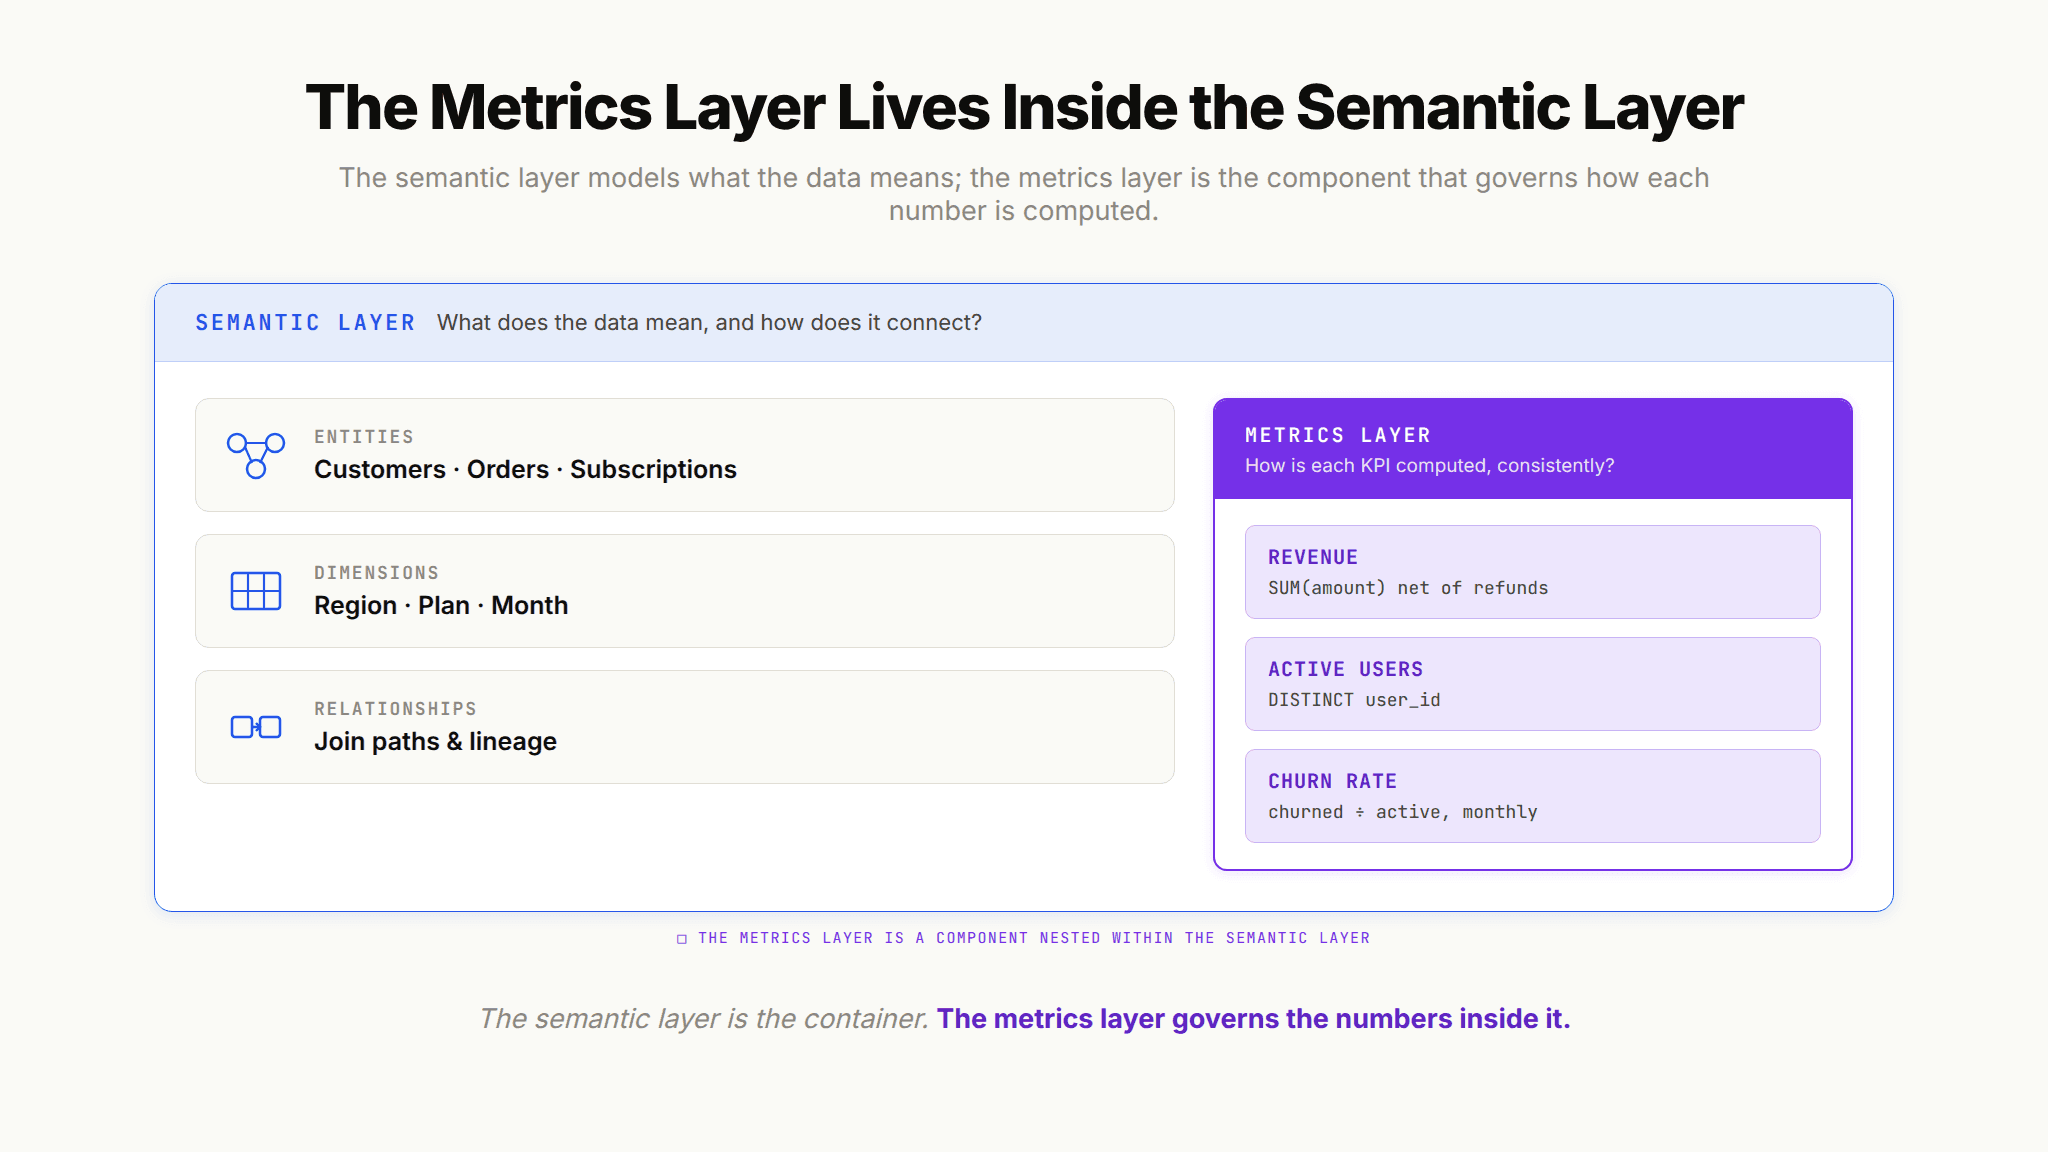This screenshot has height=1152, width=2048.
Task: Click the 'Customers · Orders · Subscriptions' text
Action: tap(525, 469)
